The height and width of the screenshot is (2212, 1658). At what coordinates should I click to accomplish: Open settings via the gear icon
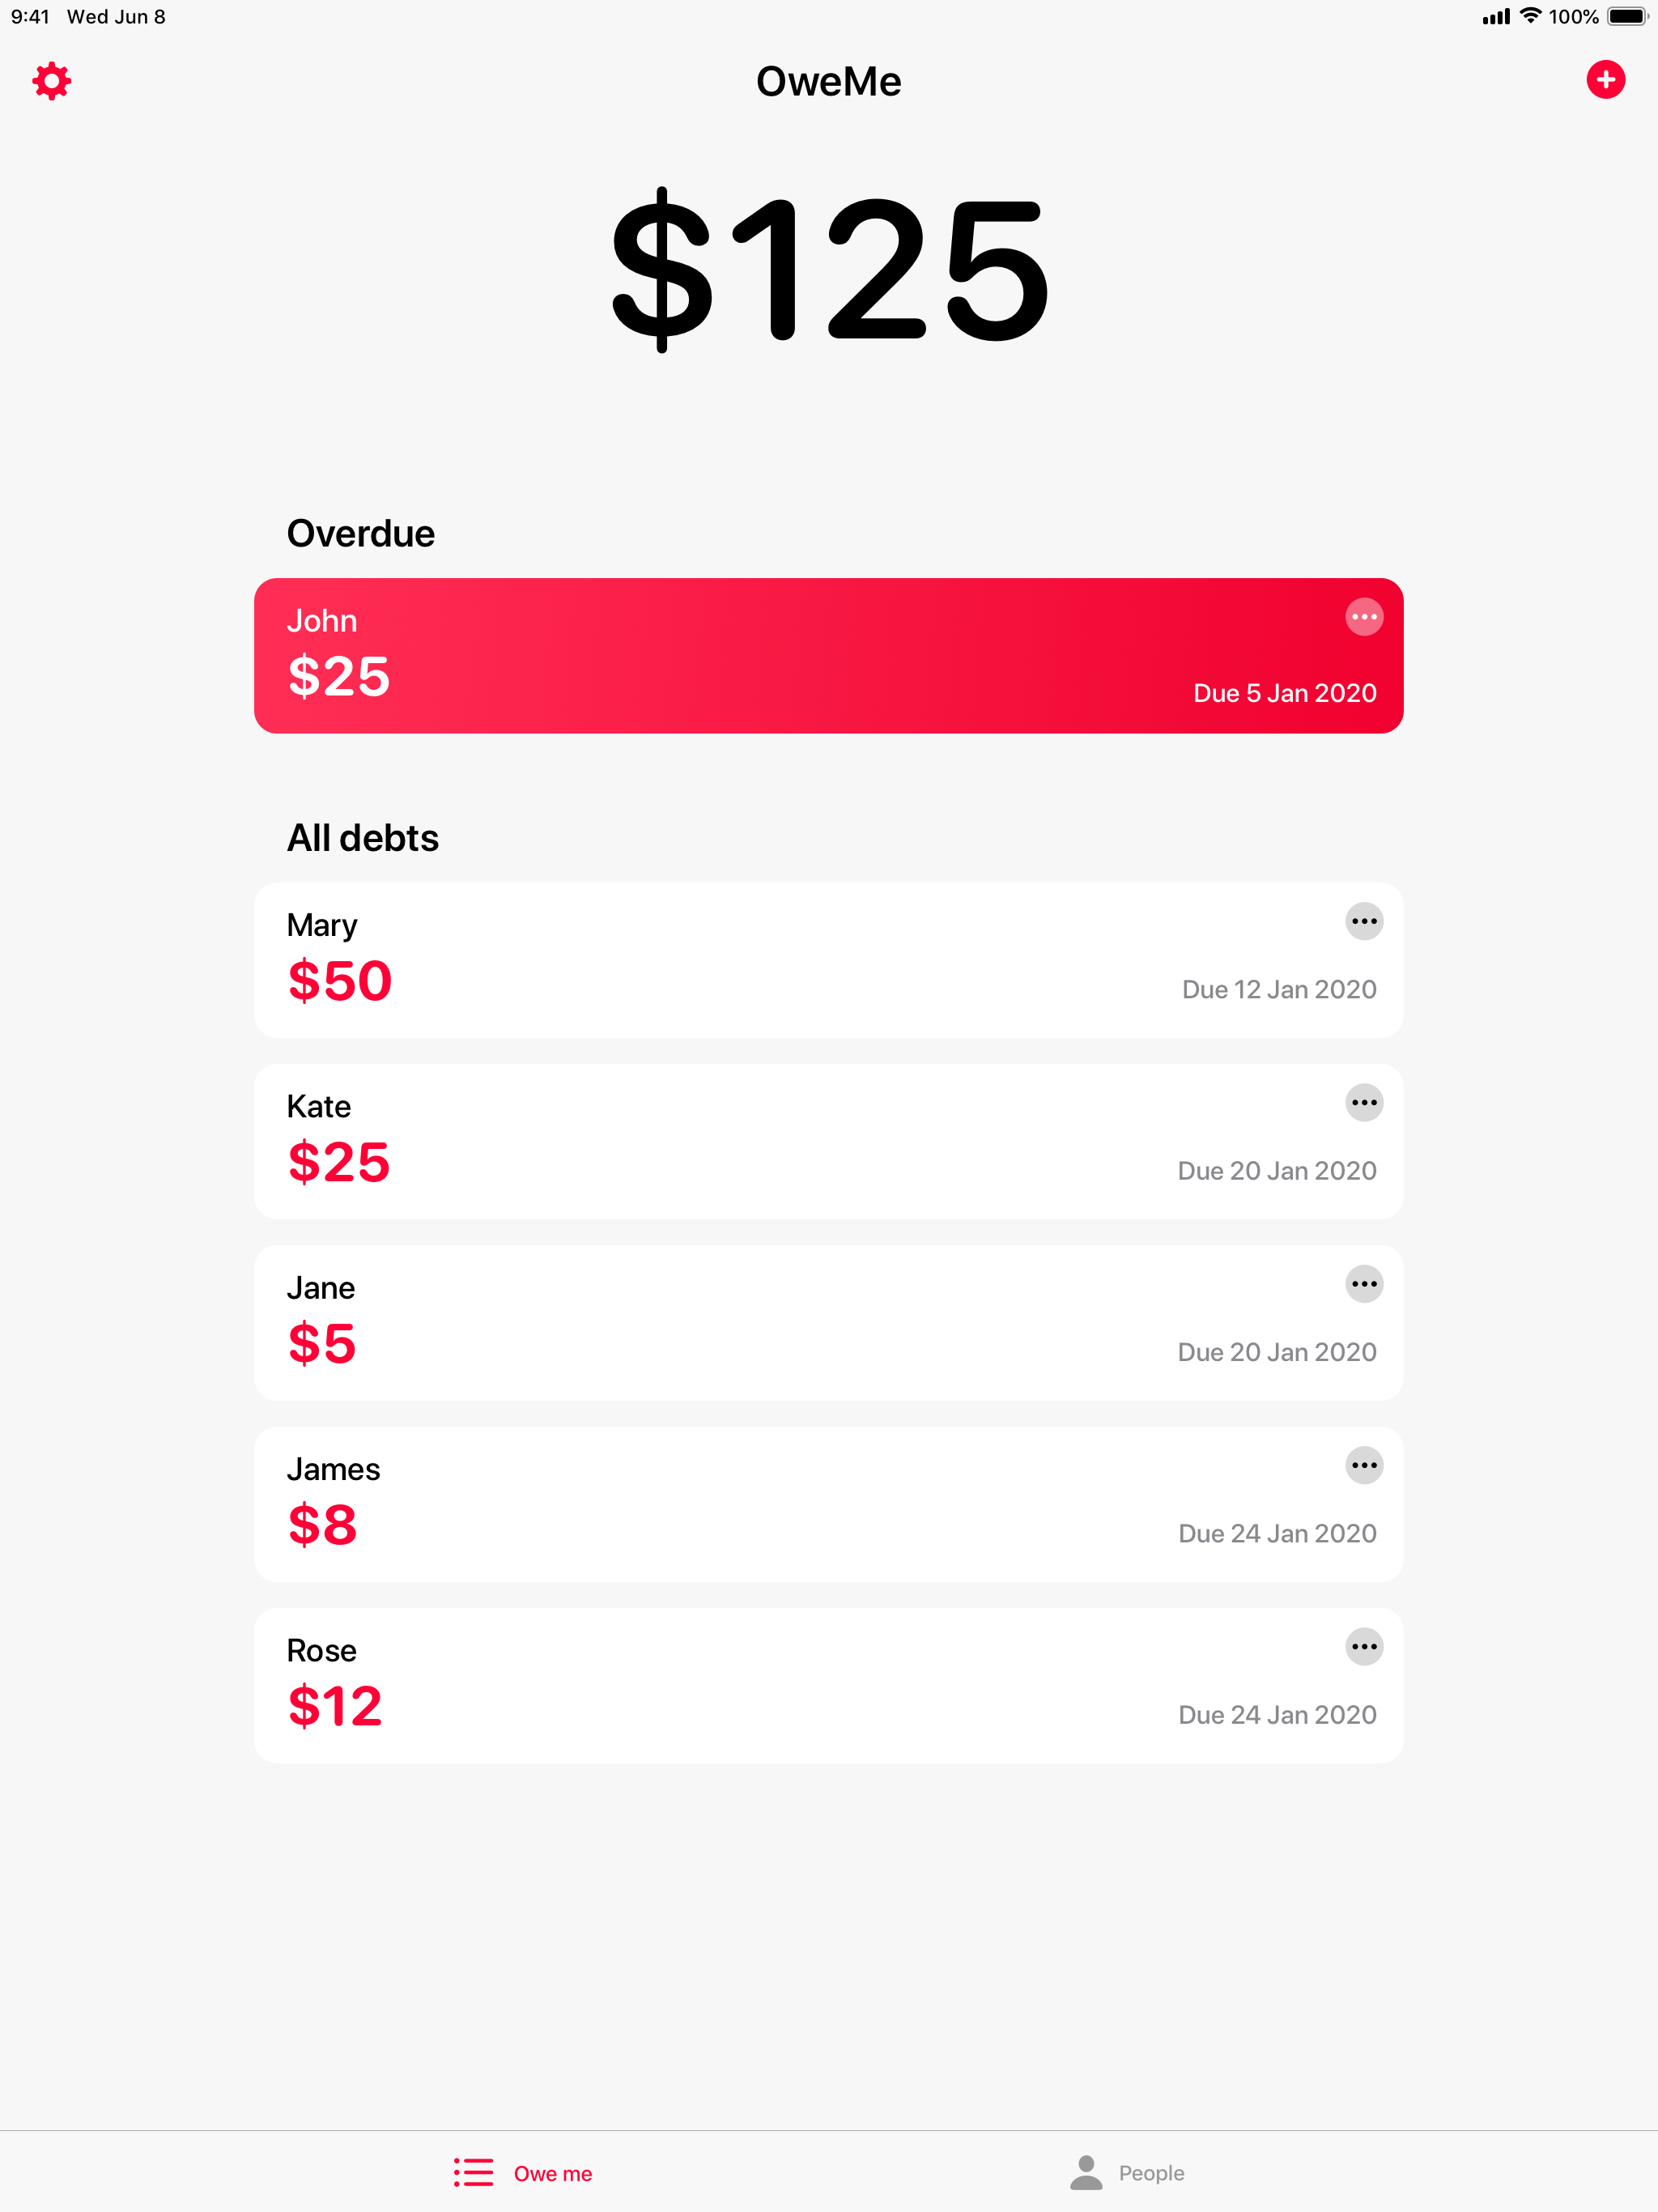coord(51,81)
